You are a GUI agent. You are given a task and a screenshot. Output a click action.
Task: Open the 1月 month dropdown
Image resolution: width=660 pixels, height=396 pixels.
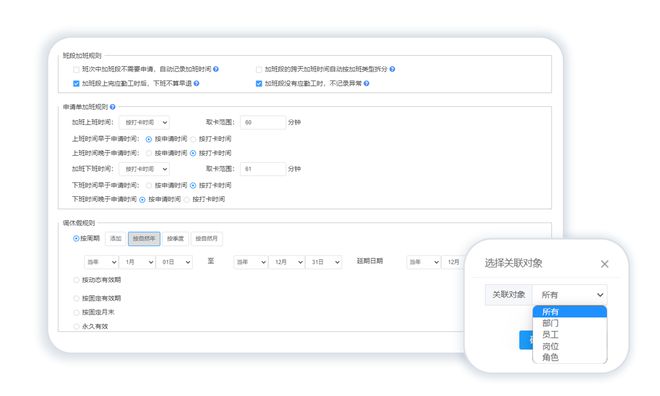tap(137, 262)
